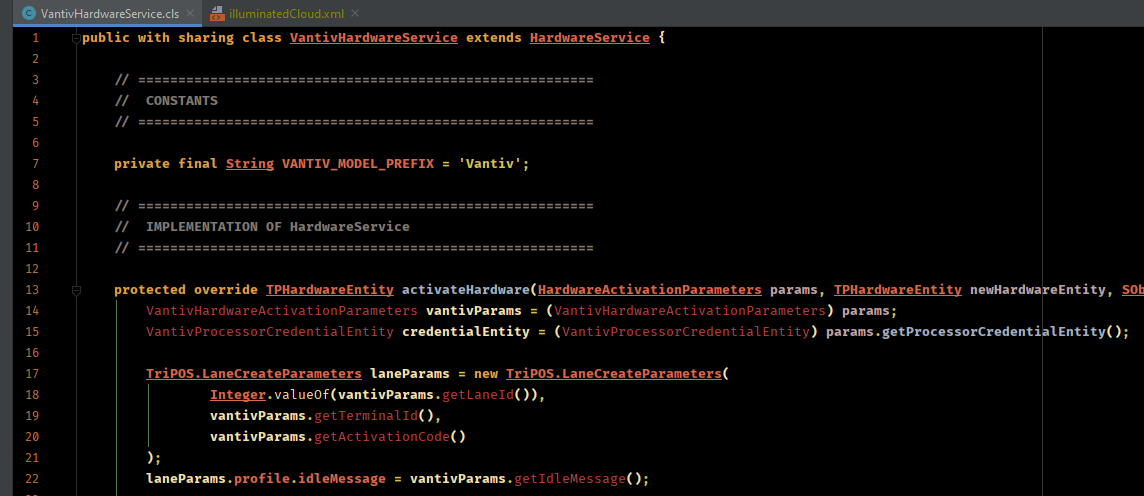1144x496 pixels.
Task: Click the 'new' keyword on line 17
Action: pos(486,374)
